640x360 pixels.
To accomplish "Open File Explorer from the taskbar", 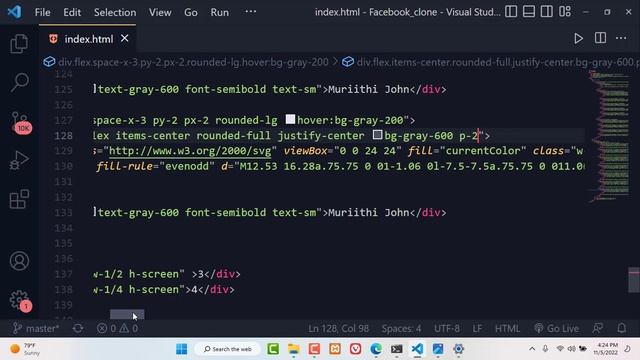I will (x=293, y=349).
